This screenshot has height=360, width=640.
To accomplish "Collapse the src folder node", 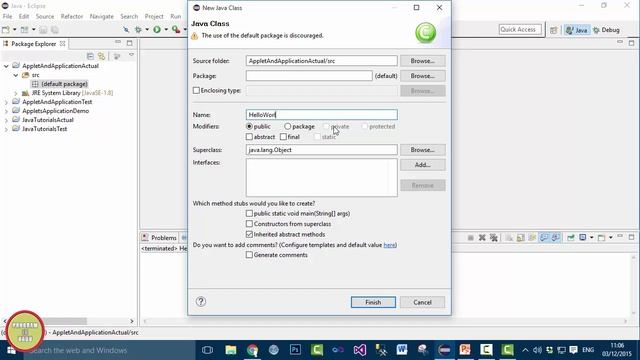I will pyautogui.click(x=16, y=75).
